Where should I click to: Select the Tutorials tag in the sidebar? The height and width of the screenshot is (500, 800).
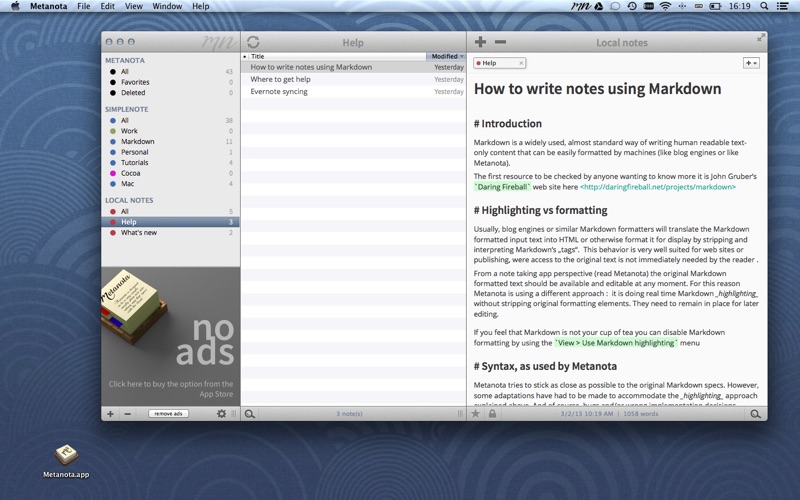(x=170, y=163)
